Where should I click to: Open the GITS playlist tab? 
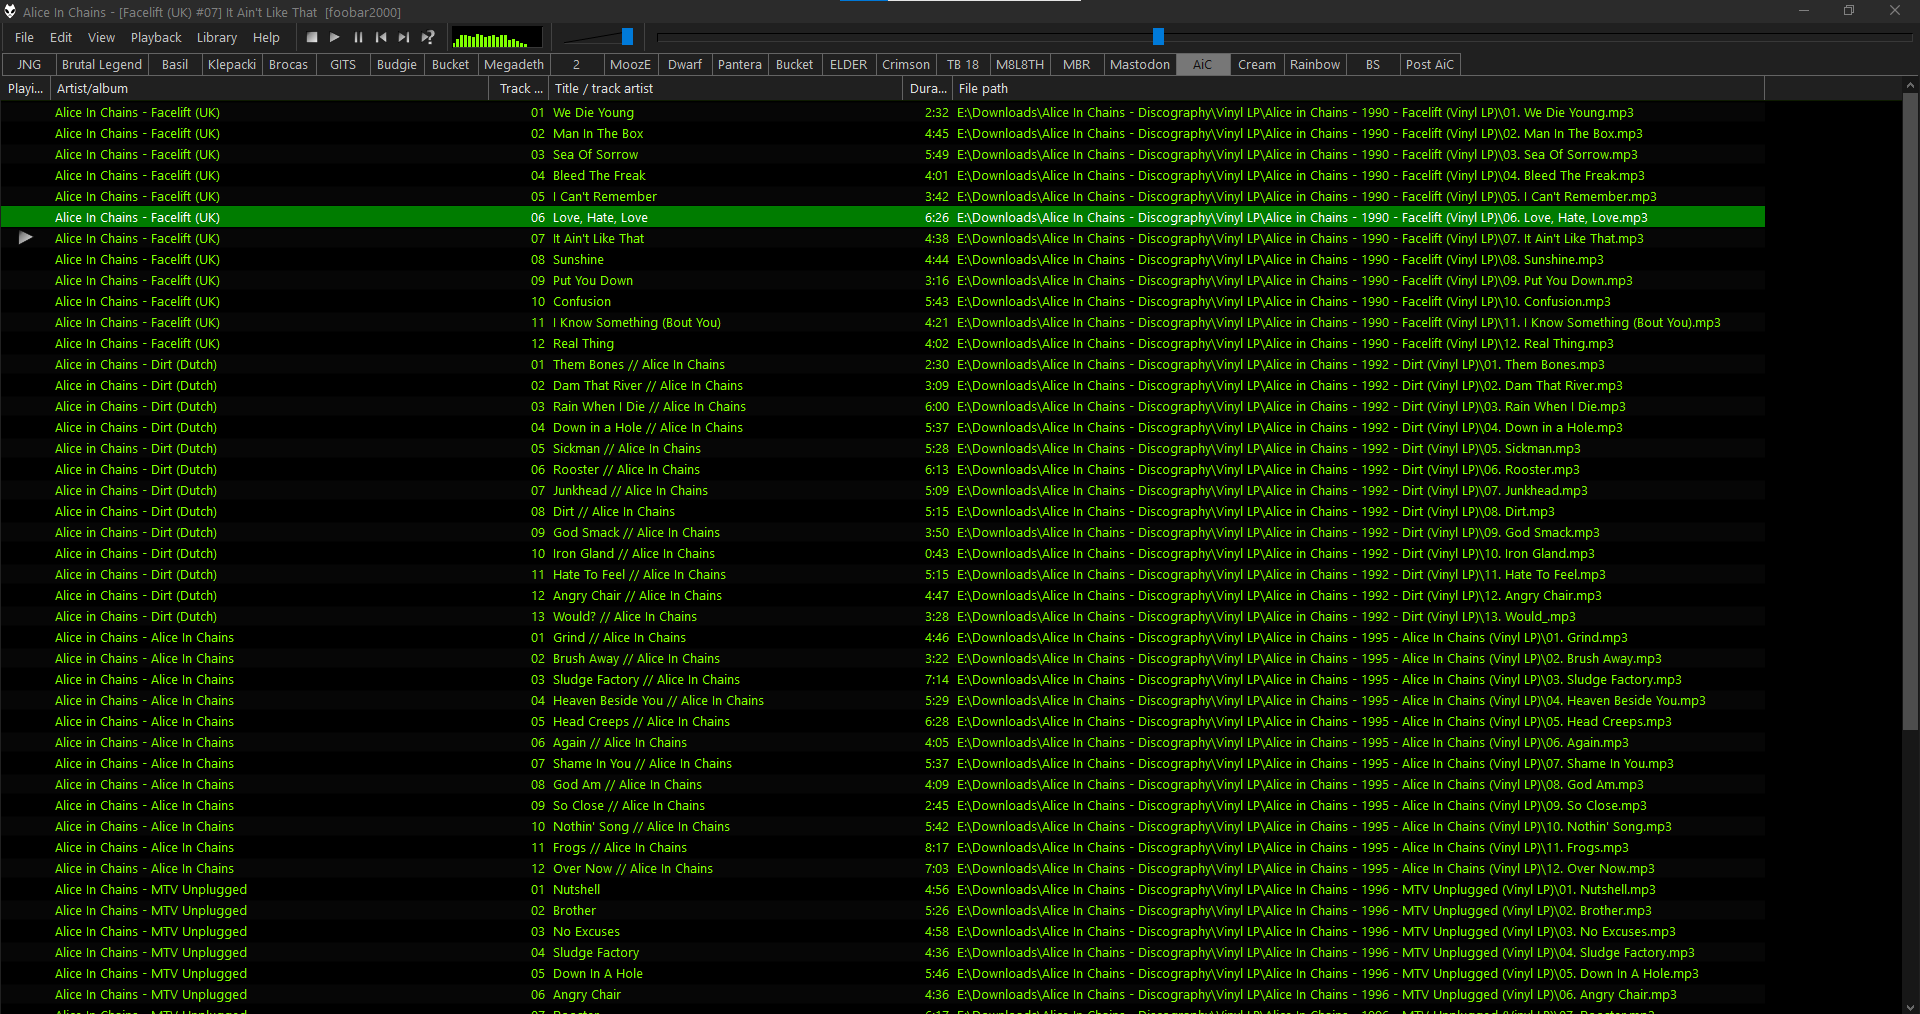pyautogui.click(x=343, y=64)
